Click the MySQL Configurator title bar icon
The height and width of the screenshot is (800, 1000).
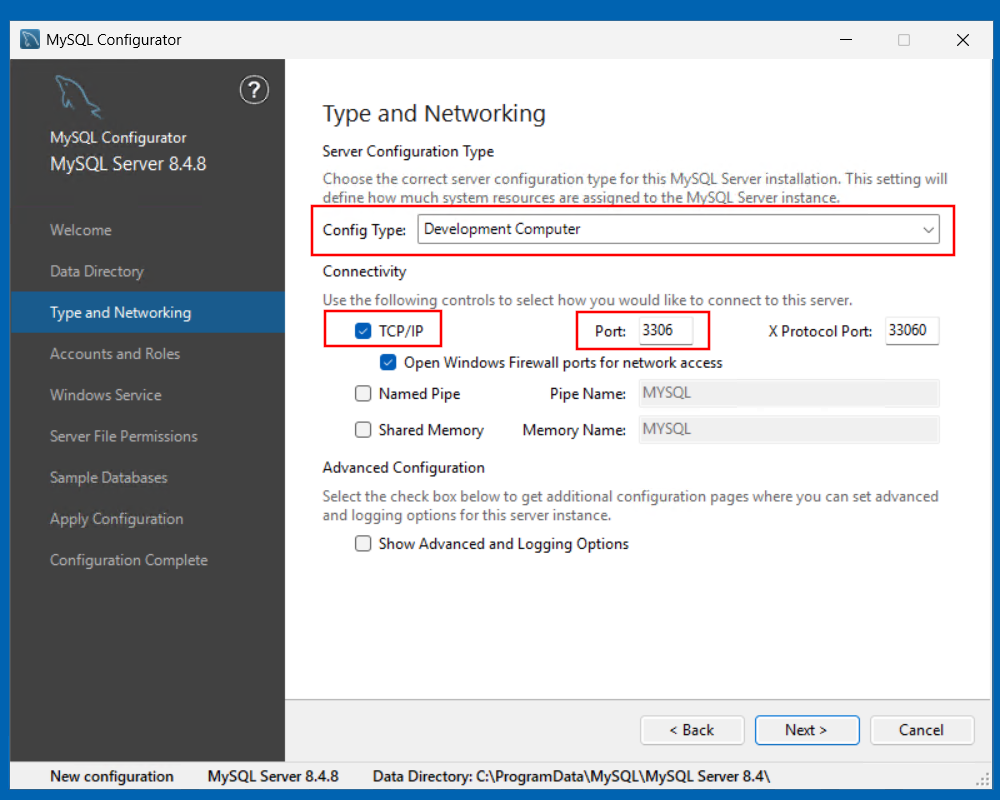pyautogui.click(x=30, y=40)
